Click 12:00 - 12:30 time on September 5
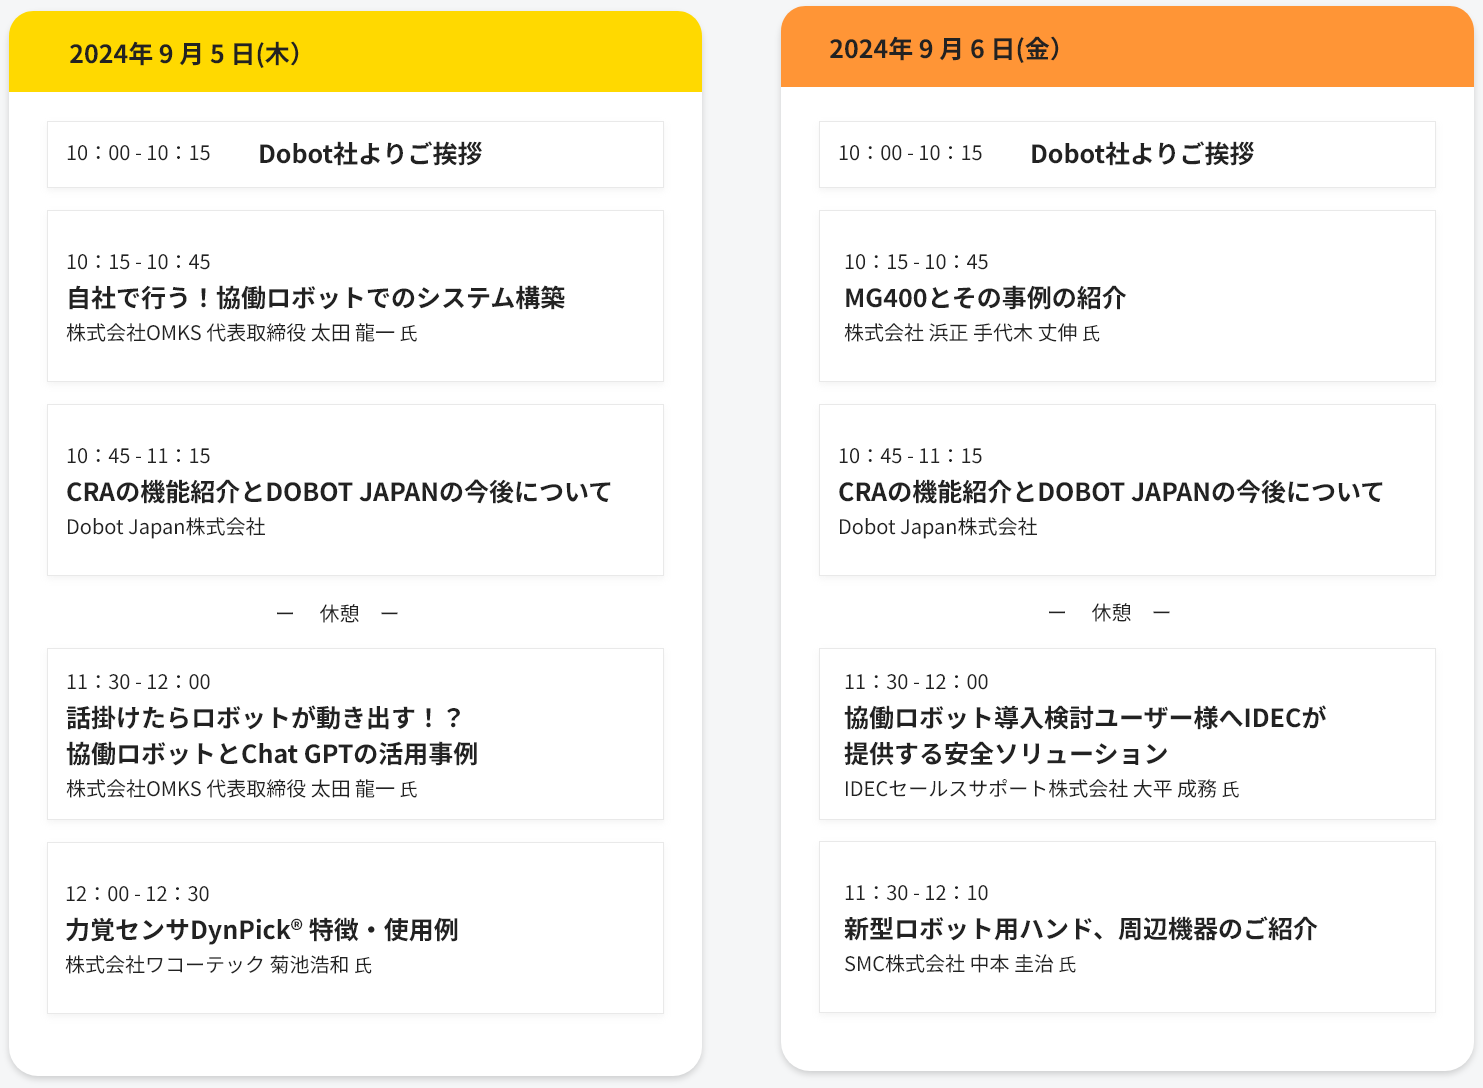 138,894
